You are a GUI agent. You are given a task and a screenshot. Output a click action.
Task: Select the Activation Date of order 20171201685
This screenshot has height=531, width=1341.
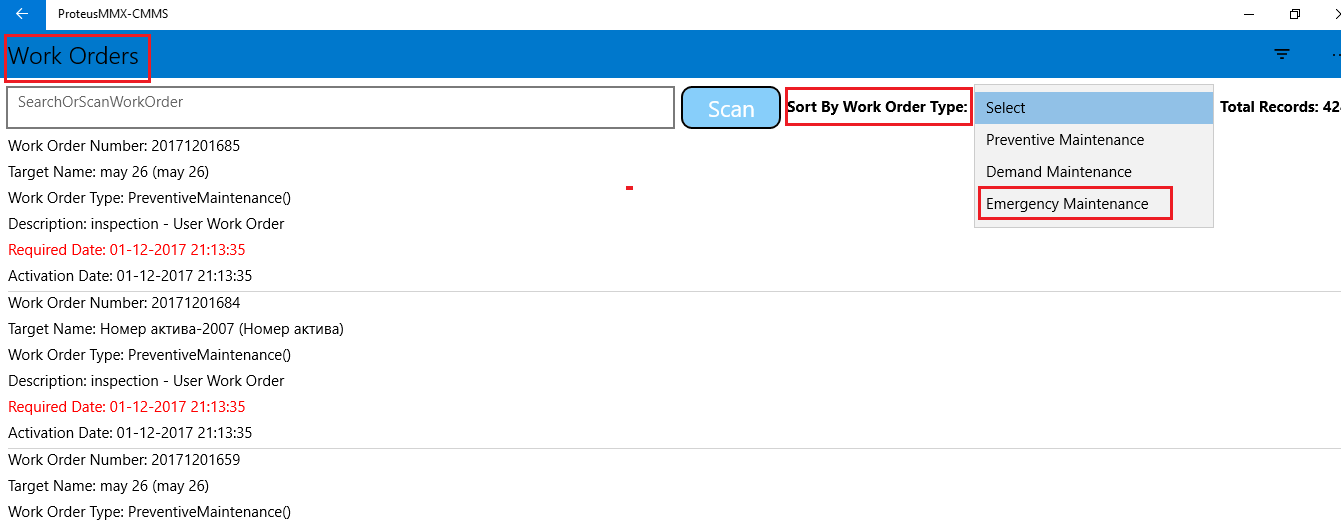130,276
